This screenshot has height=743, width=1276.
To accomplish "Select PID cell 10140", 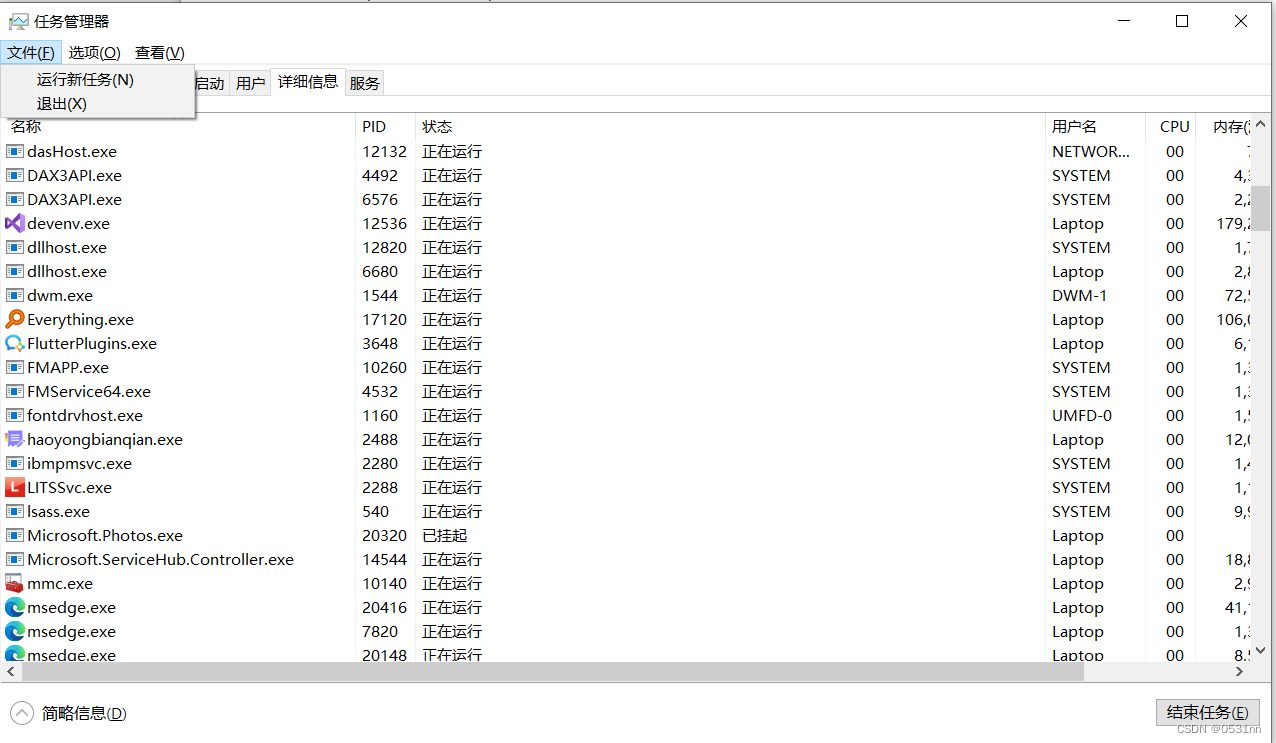I will click(x=385, y=584).
